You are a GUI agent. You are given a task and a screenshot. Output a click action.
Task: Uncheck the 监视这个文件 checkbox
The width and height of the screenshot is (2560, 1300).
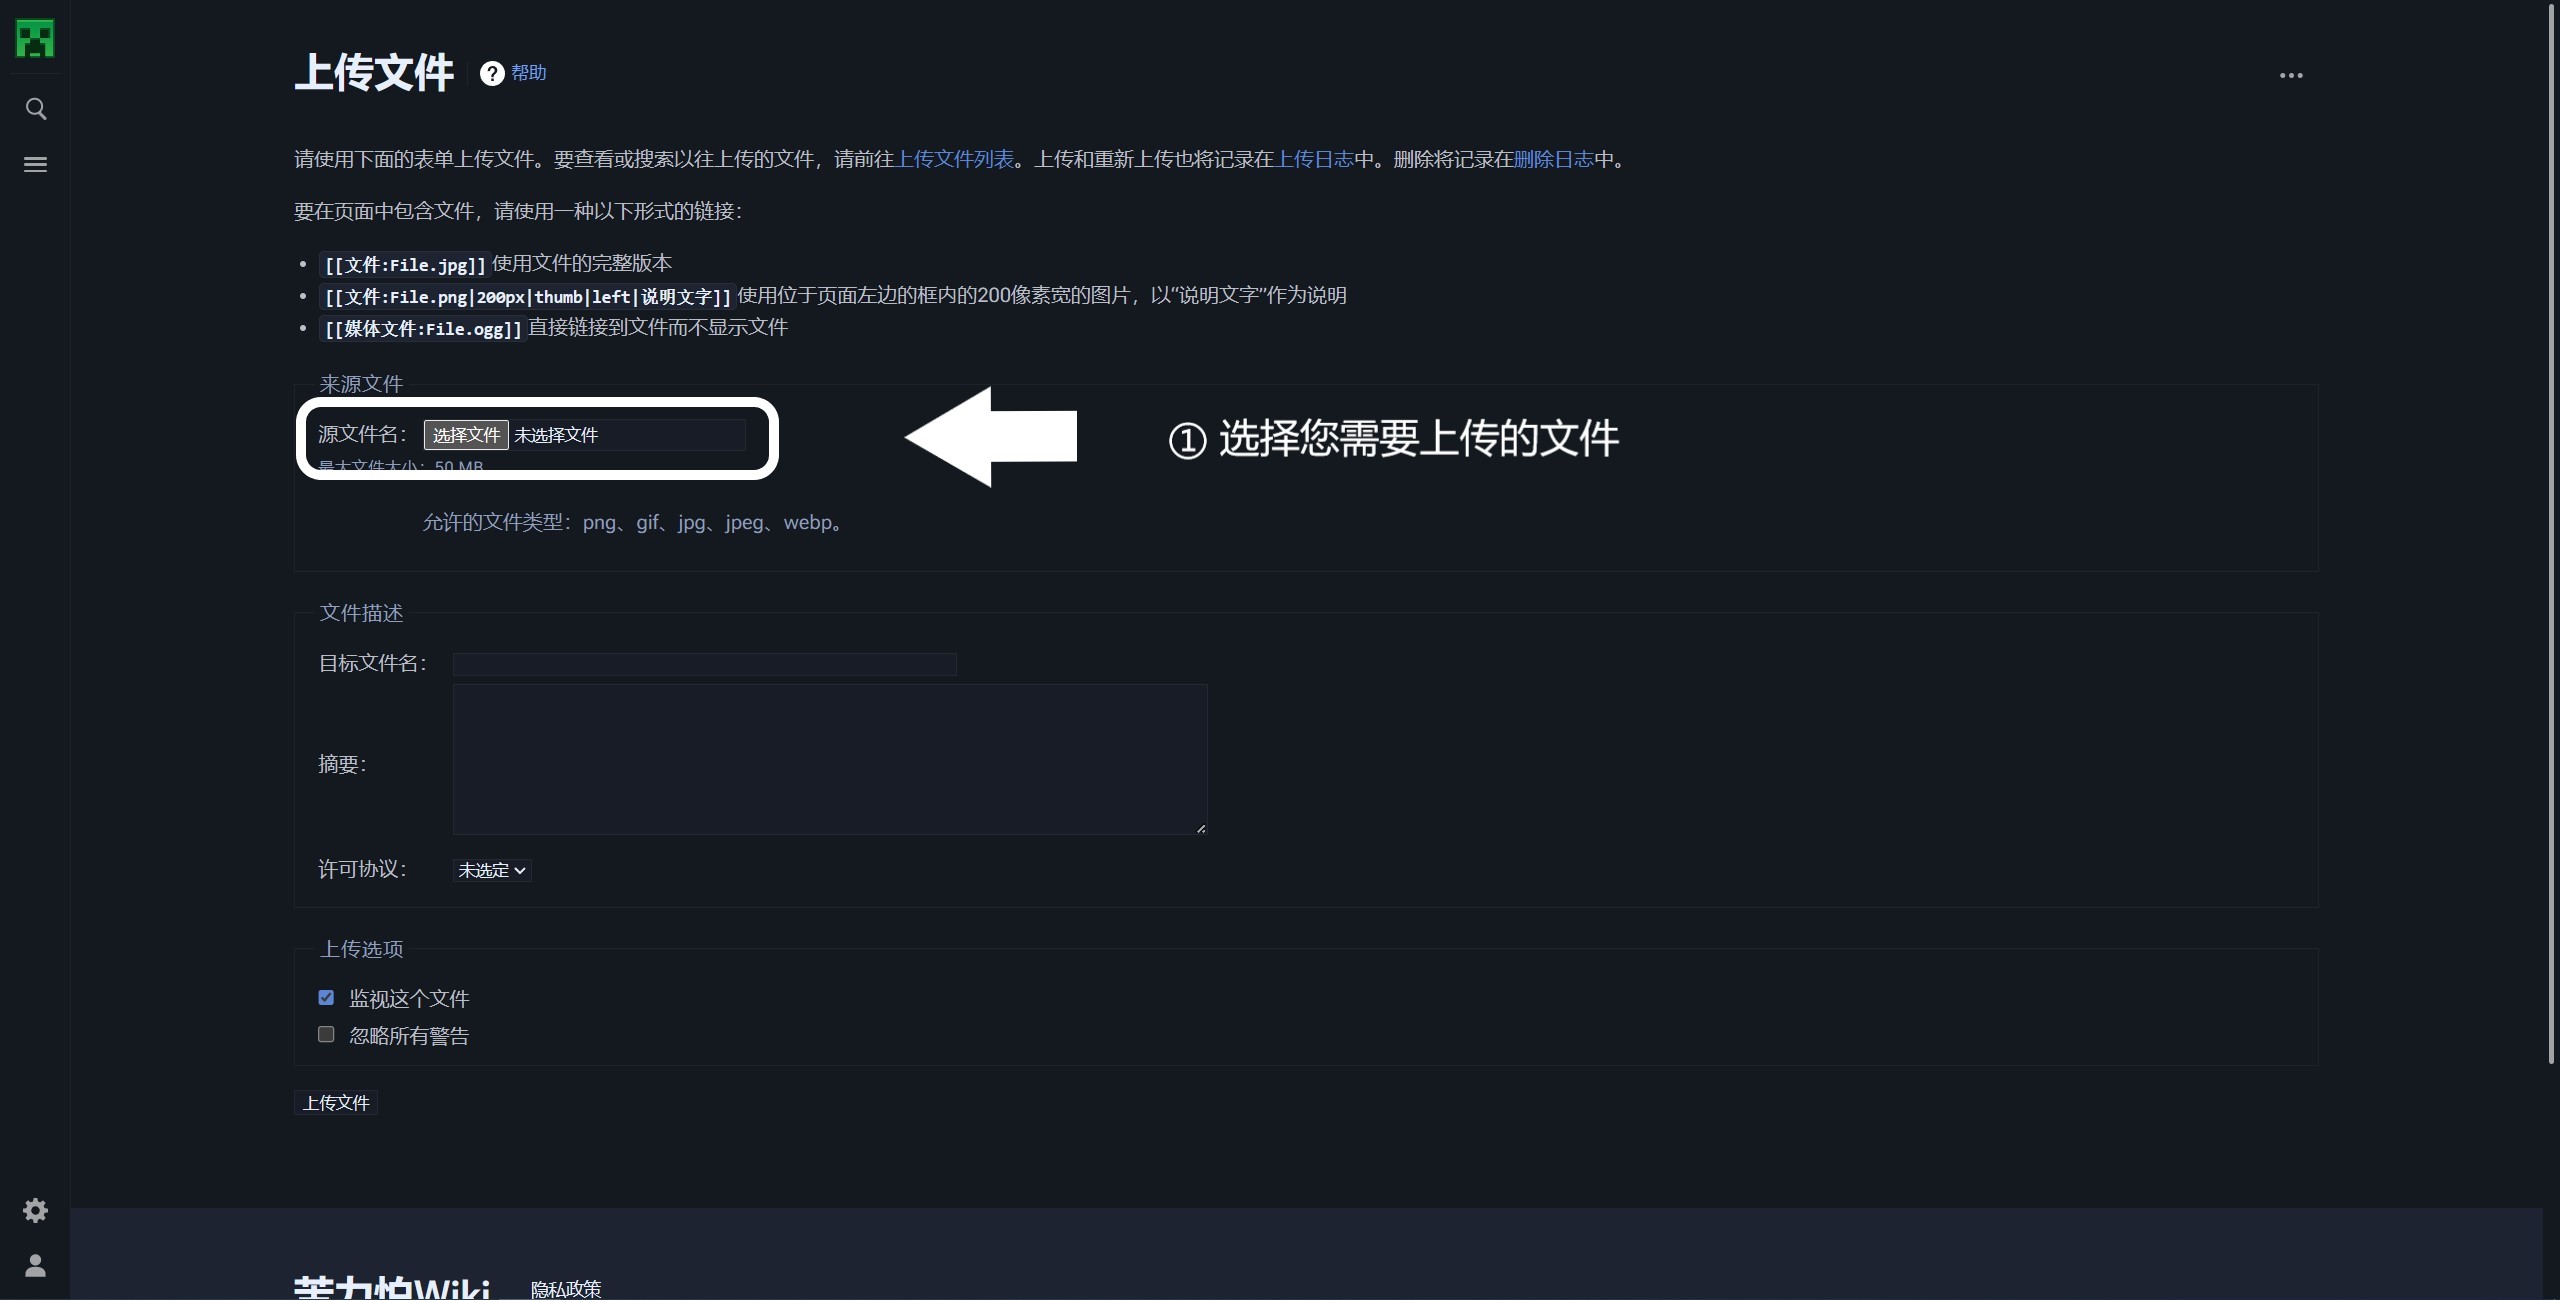326,998
